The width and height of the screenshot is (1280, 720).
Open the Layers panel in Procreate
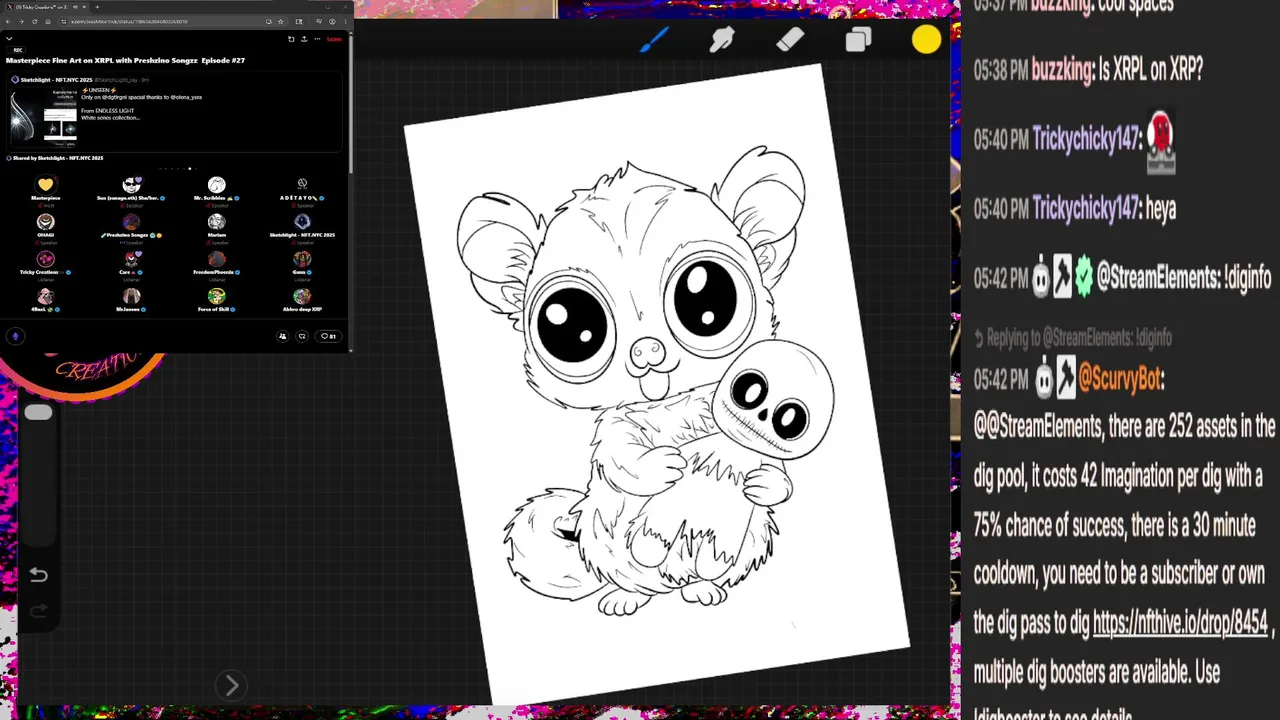coord(858,40)
